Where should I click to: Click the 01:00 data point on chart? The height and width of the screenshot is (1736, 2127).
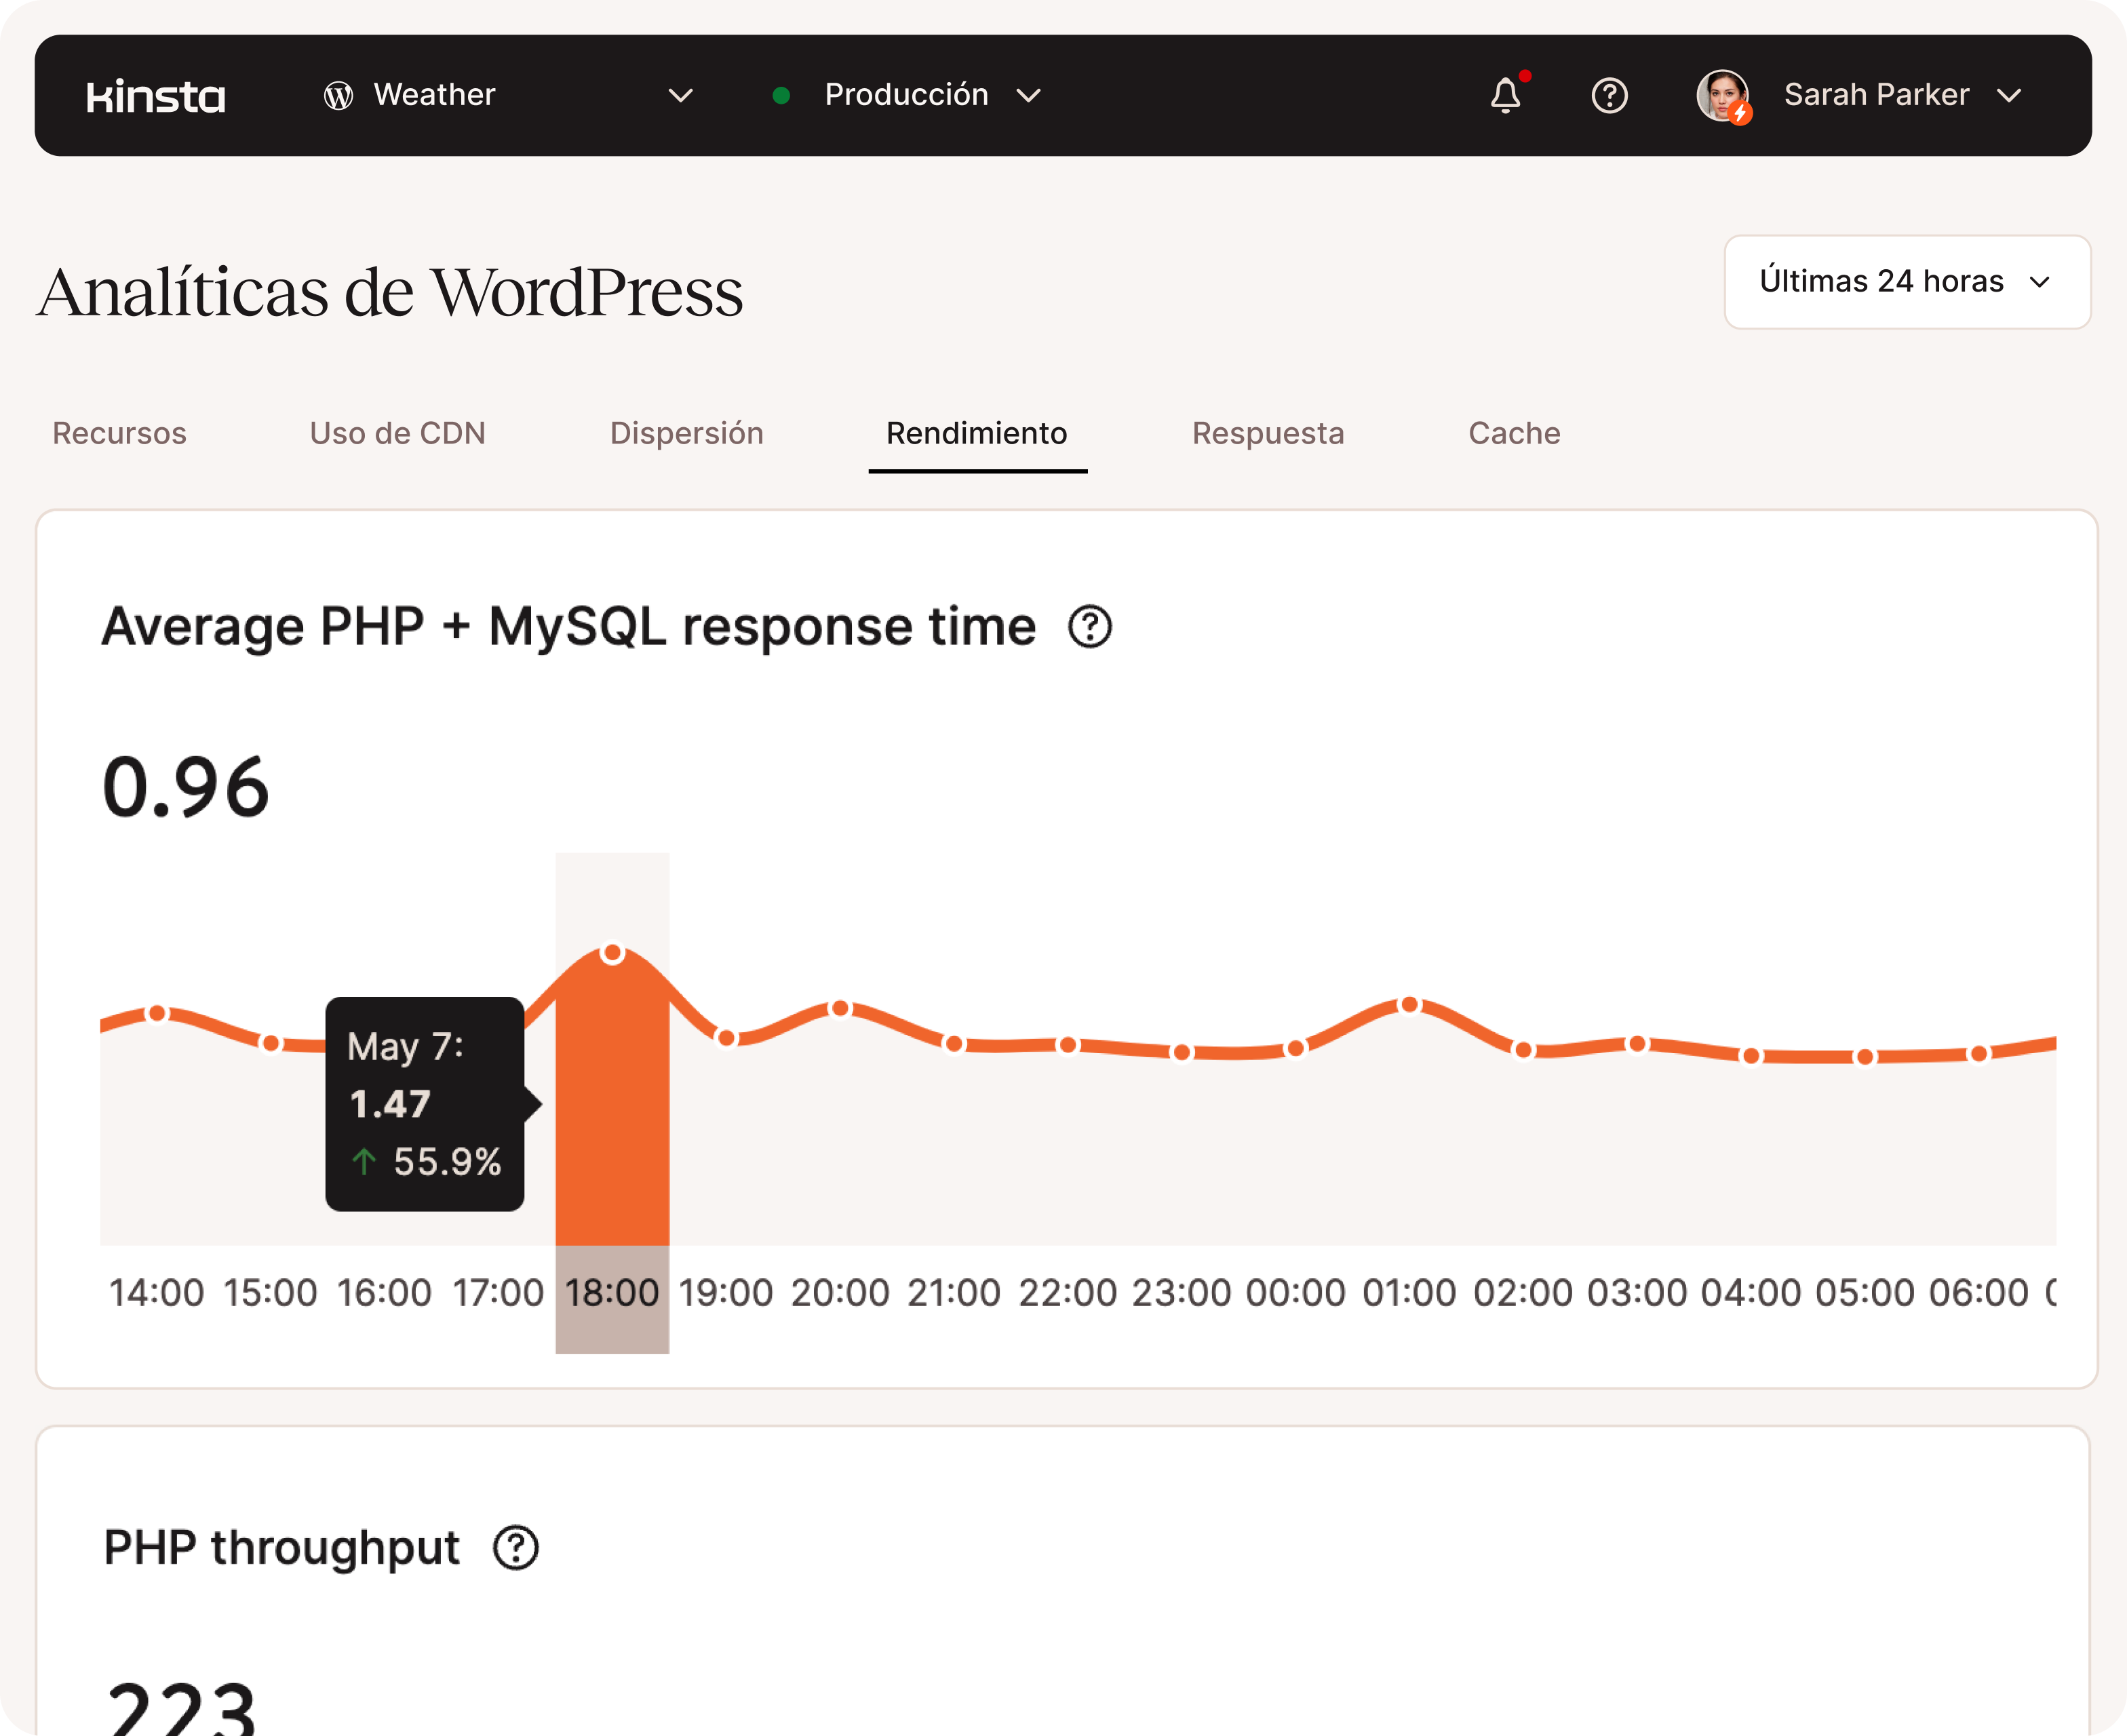pyautogui.click(x=1409, y=1004)
